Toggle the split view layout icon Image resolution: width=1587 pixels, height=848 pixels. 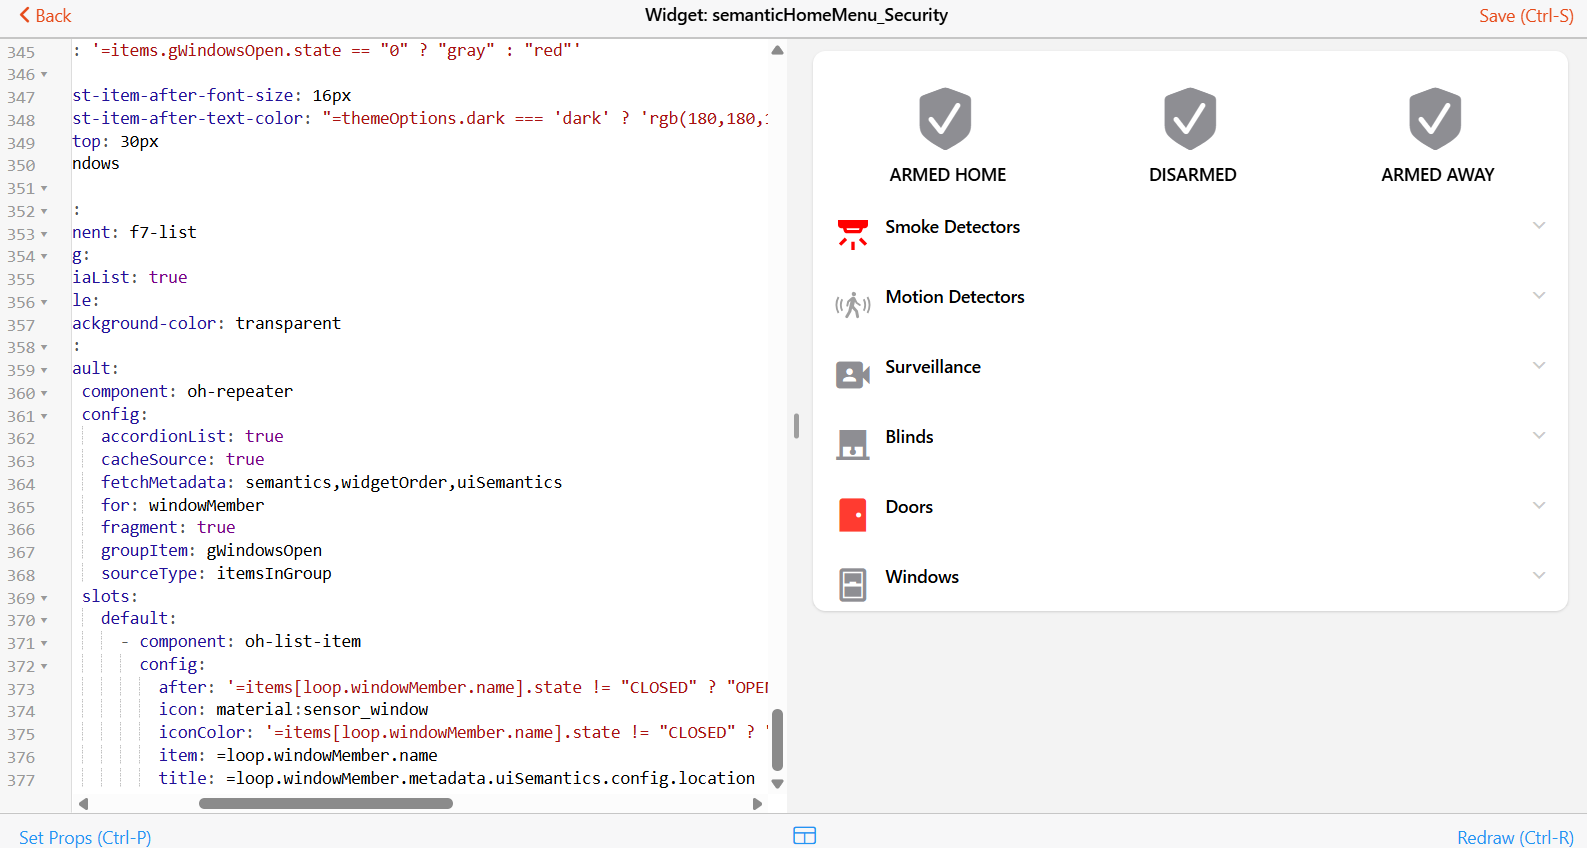pyautogui.click(x=804, y=836)
